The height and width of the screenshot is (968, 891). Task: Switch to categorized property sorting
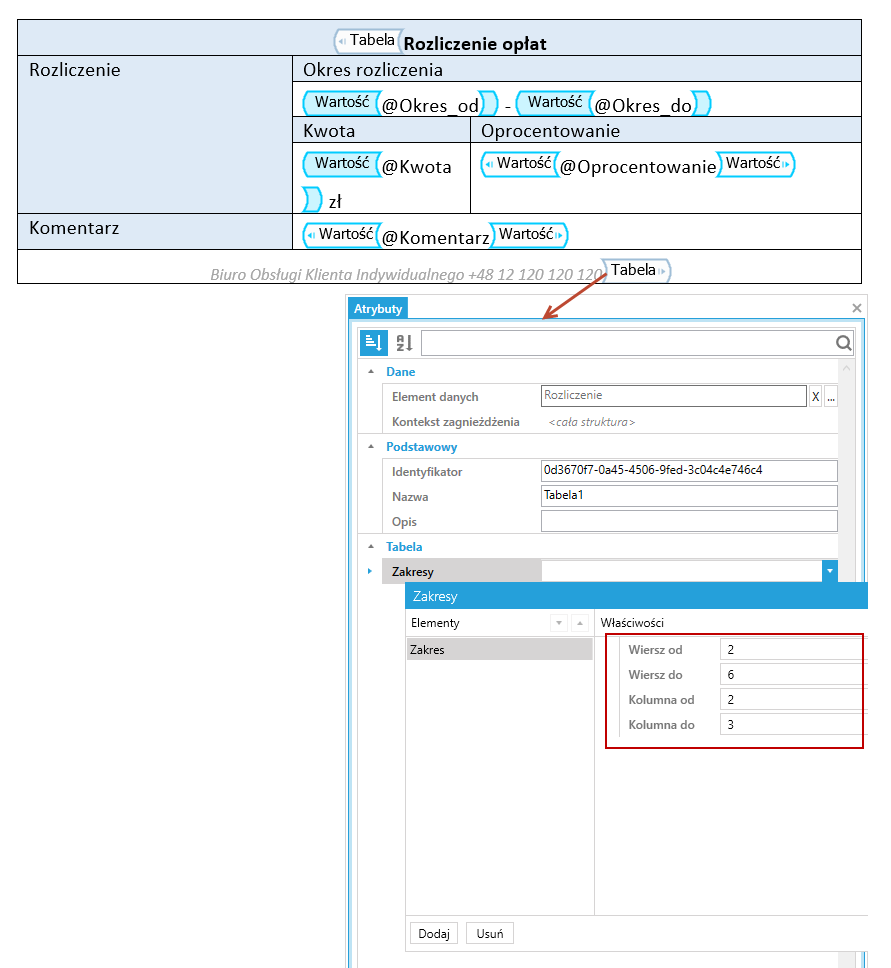[374, 343]
